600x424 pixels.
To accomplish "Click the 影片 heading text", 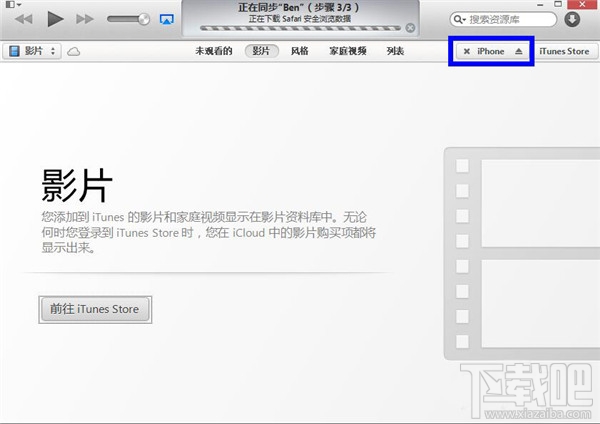I will [77, 186].
